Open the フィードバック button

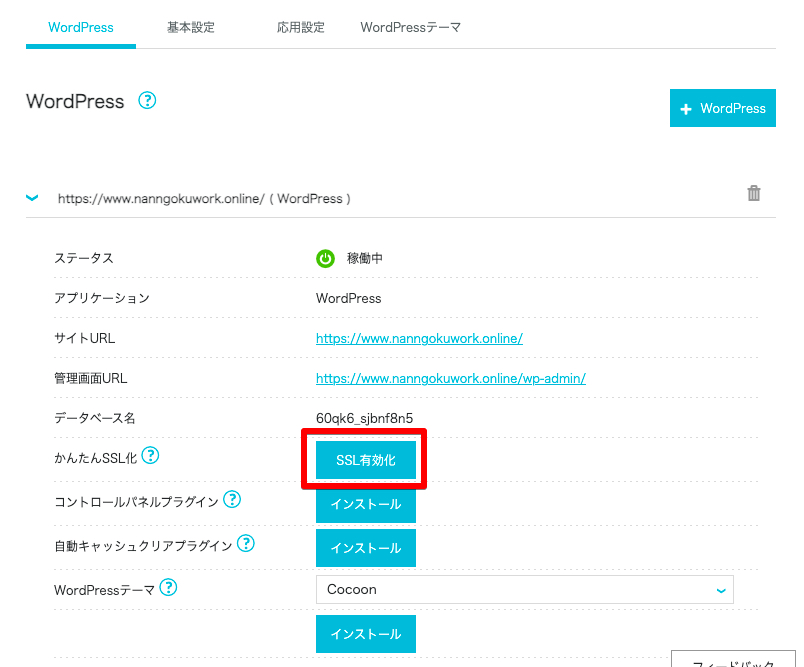[x=733, y=660]
